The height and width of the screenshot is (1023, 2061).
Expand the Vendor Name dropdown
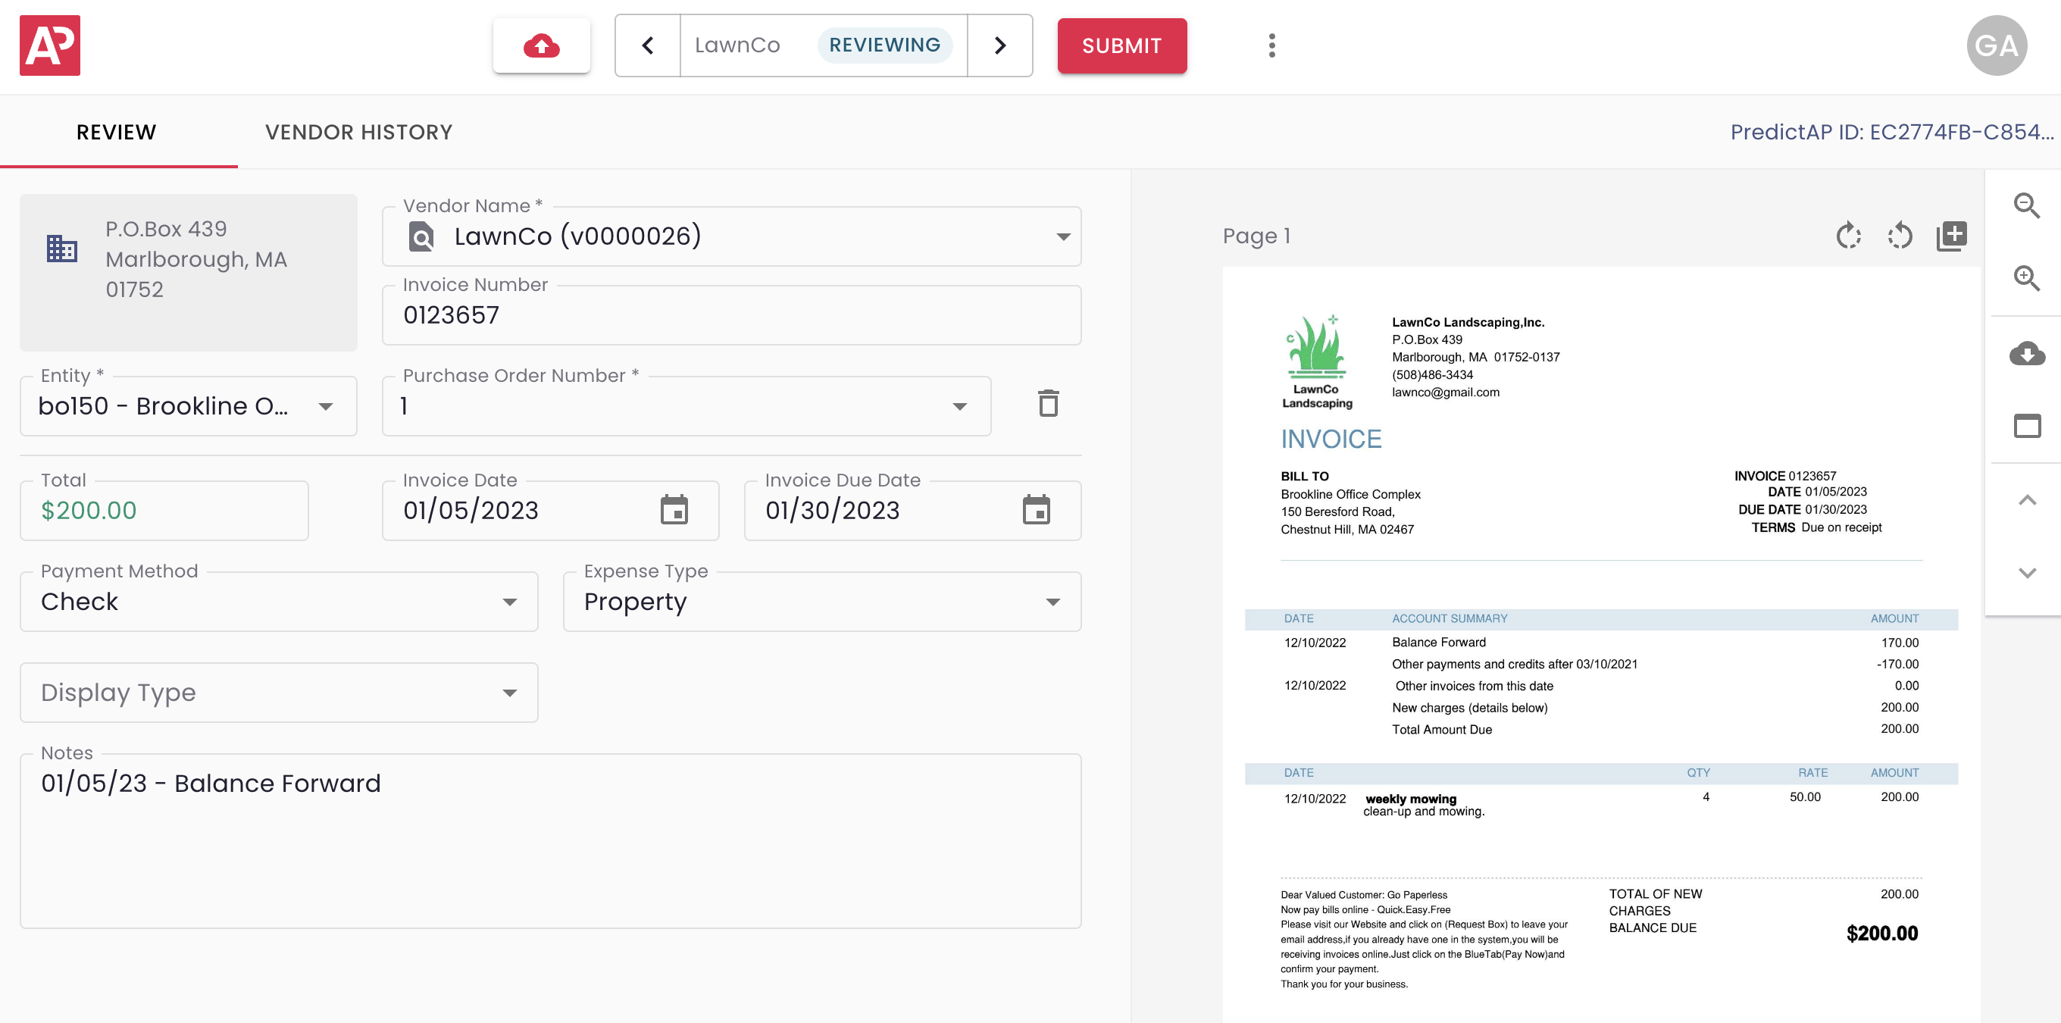coord(1062,237)
